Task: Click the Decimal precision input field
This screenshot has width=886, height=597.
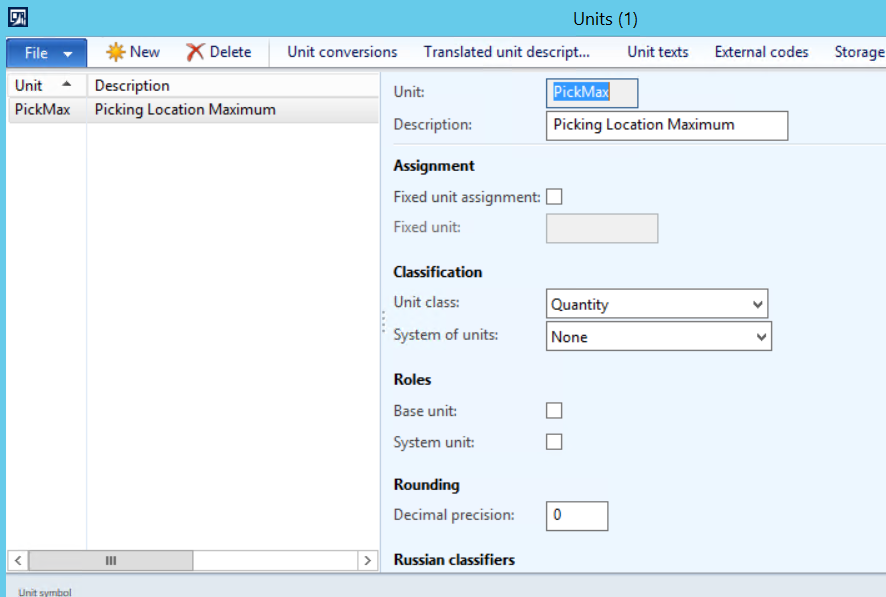Action: tap(576, 516)
